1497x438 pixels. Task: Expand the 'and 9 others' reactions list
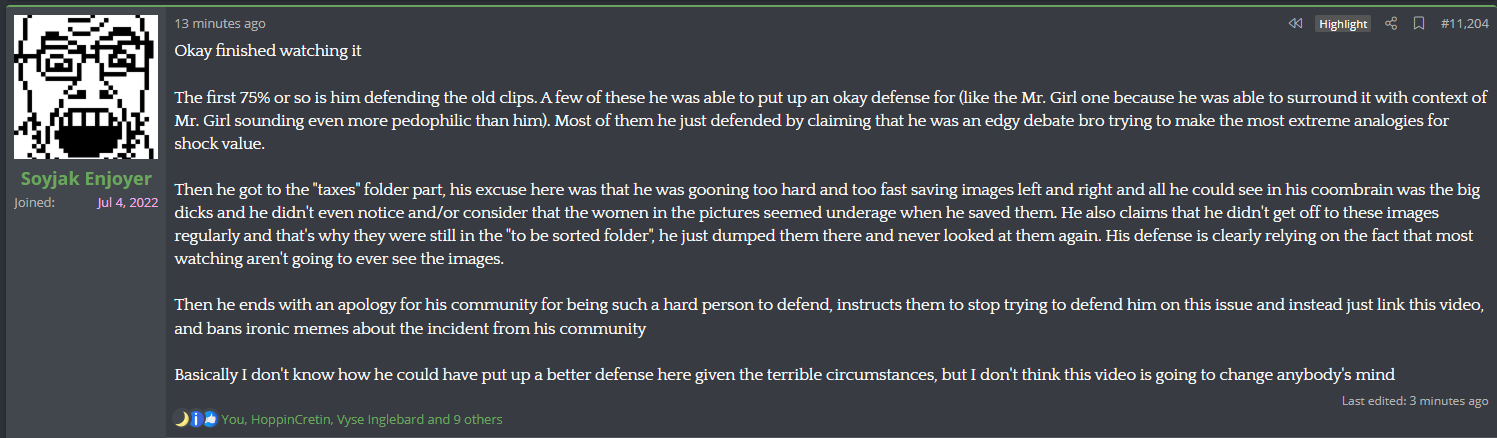(x=465, y=419)
